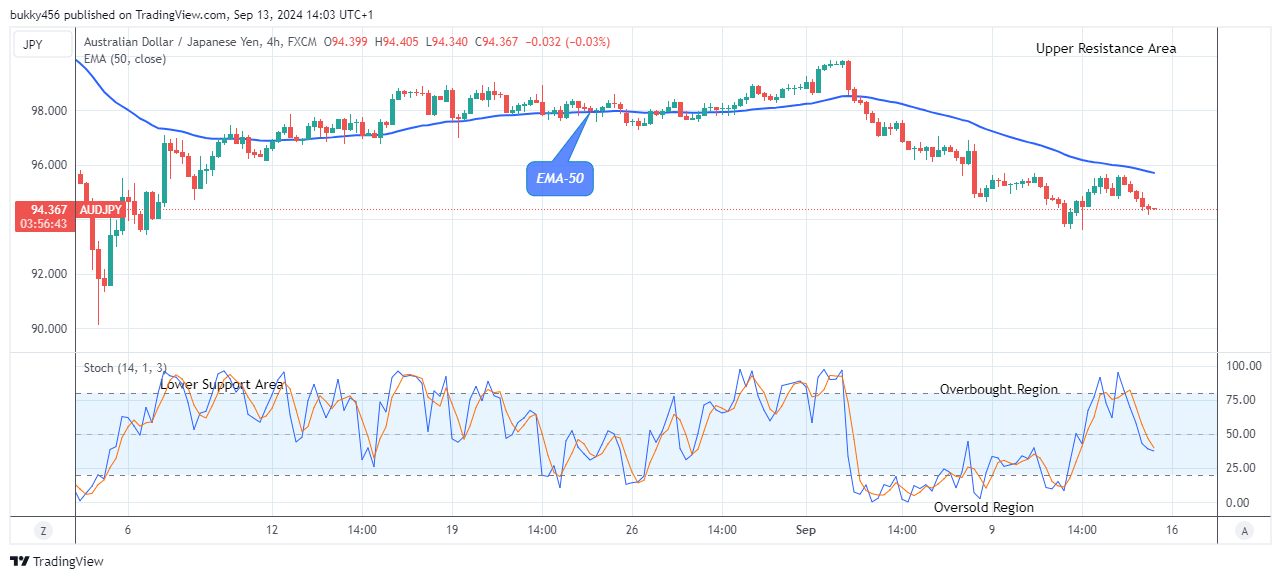Click the 16 date label on time axis
The image size is (1281, 579).
click(1171, 530)
